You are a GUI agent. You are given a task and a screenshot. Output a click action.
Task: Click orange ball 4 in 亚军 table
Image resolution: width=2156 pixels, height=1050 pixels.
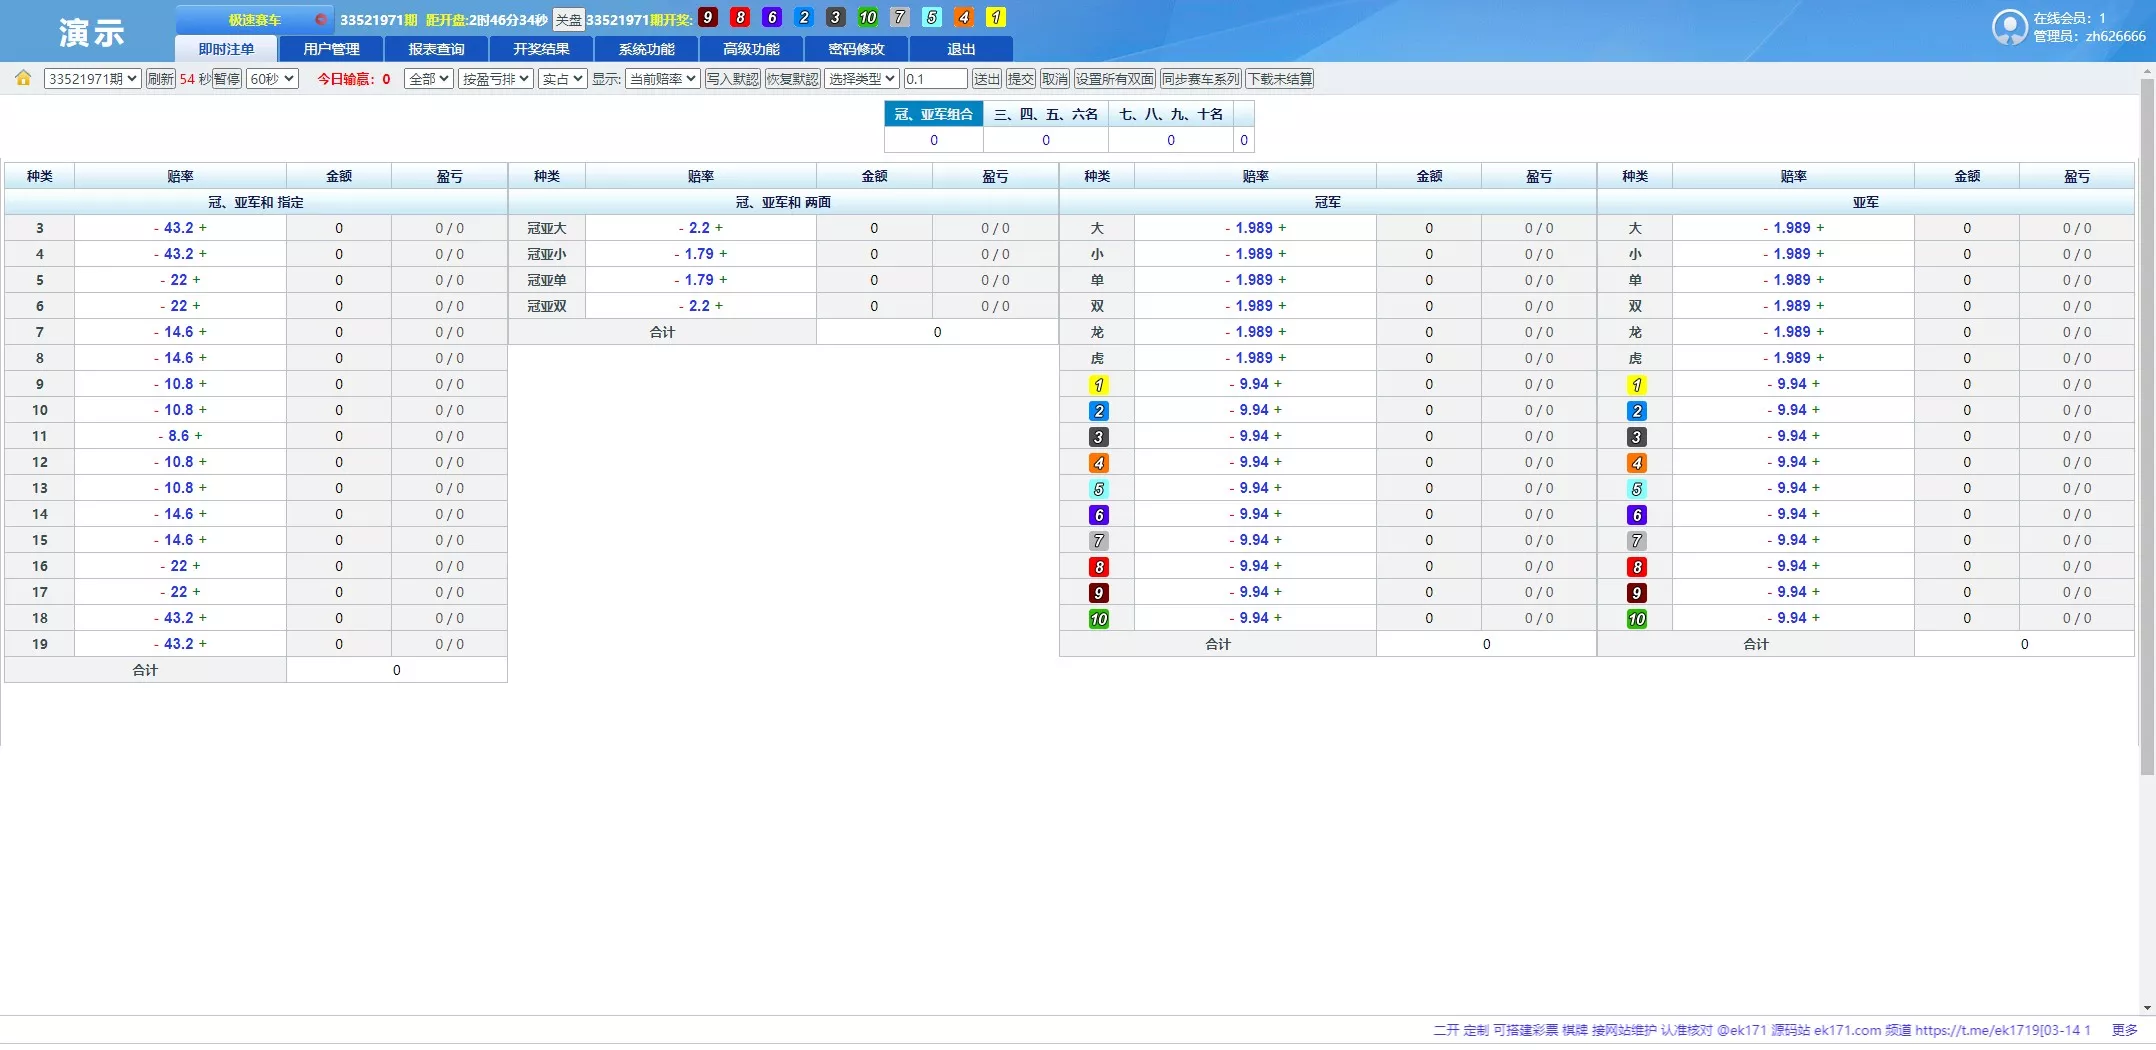[x=1636, y=463]
